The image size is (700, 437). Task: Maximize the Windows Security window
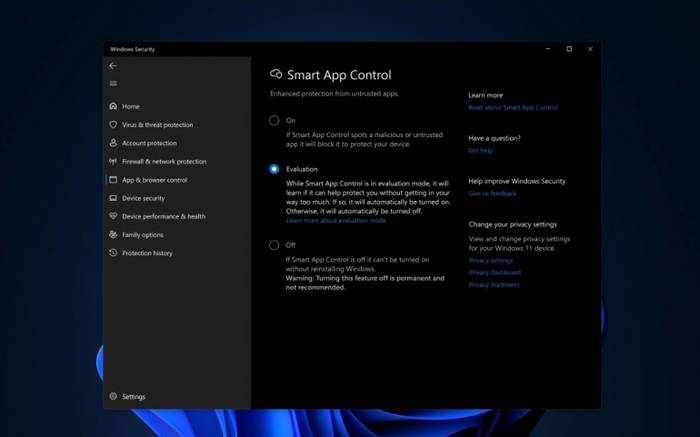569,49
